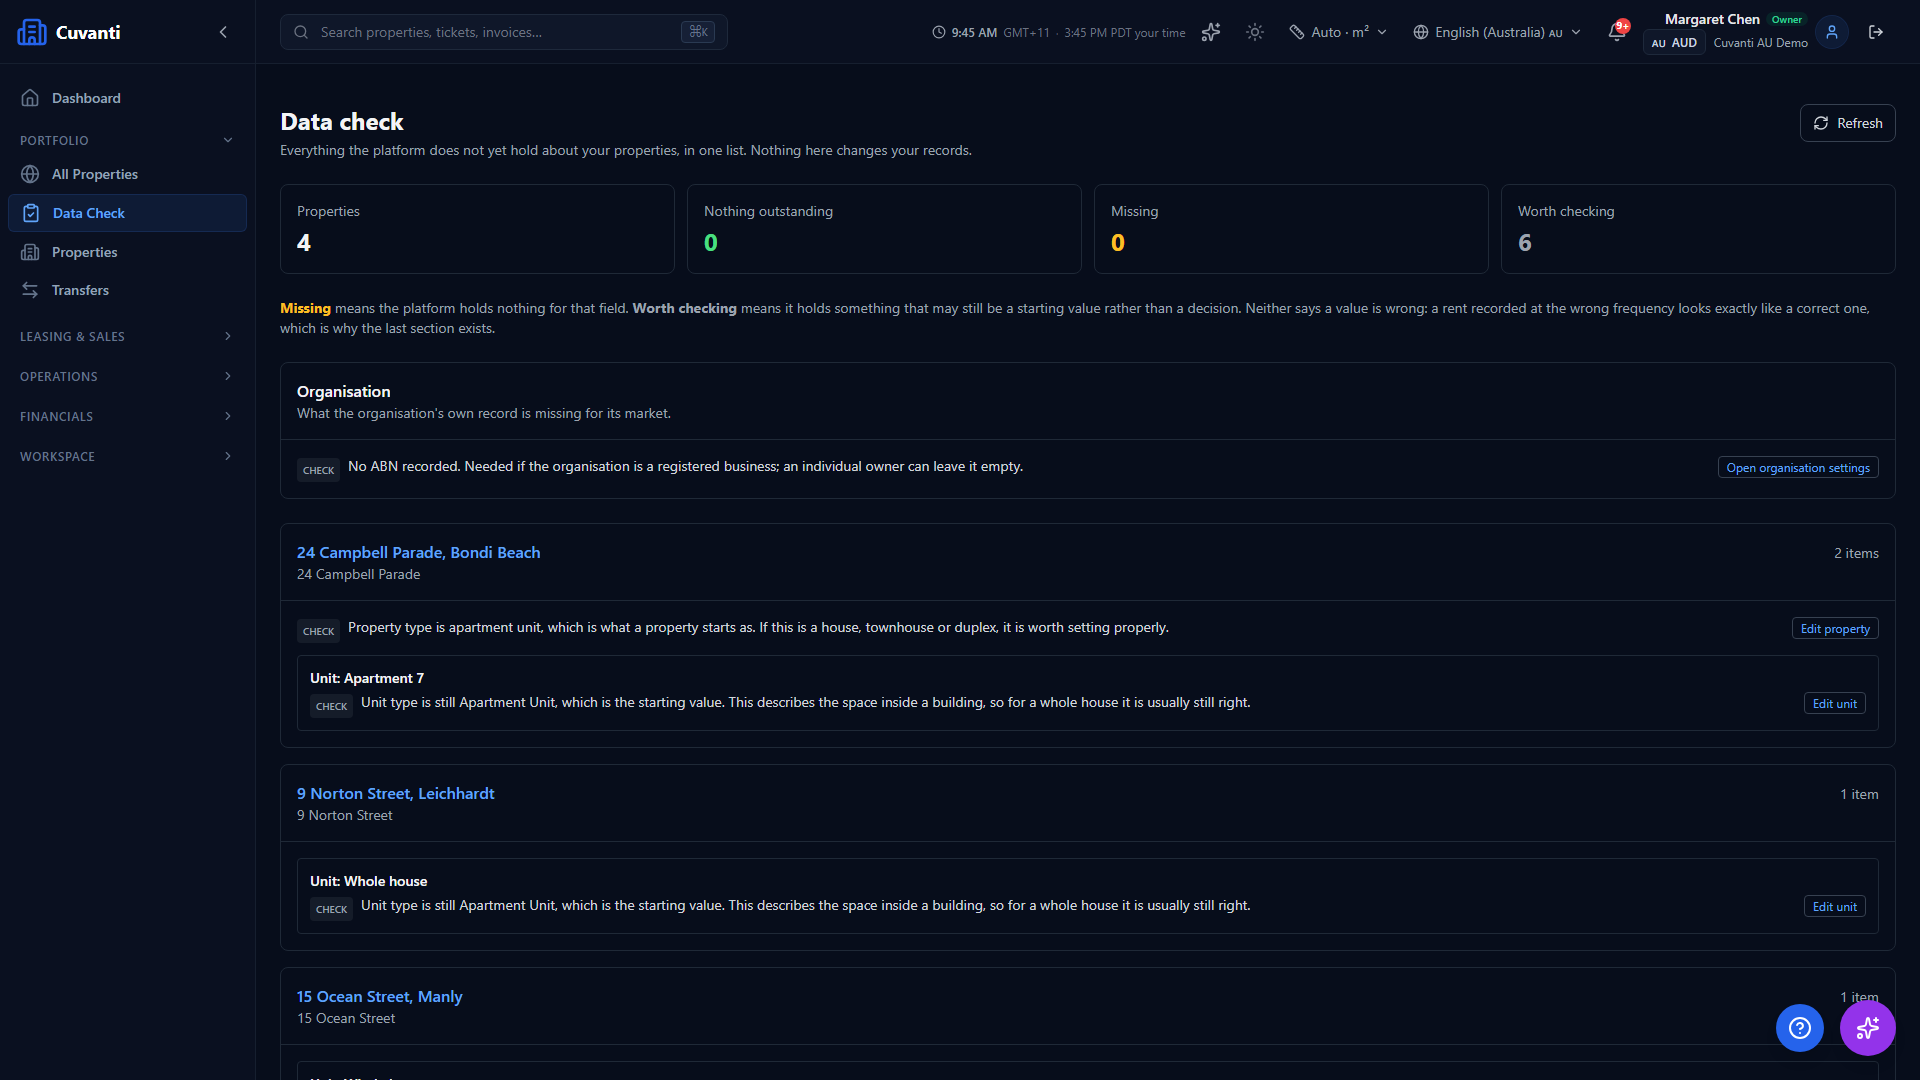Click the Cuvanti logo icon
Image resolution: width=1920 pixels, height=1080 pixels.
click(32, 32)
